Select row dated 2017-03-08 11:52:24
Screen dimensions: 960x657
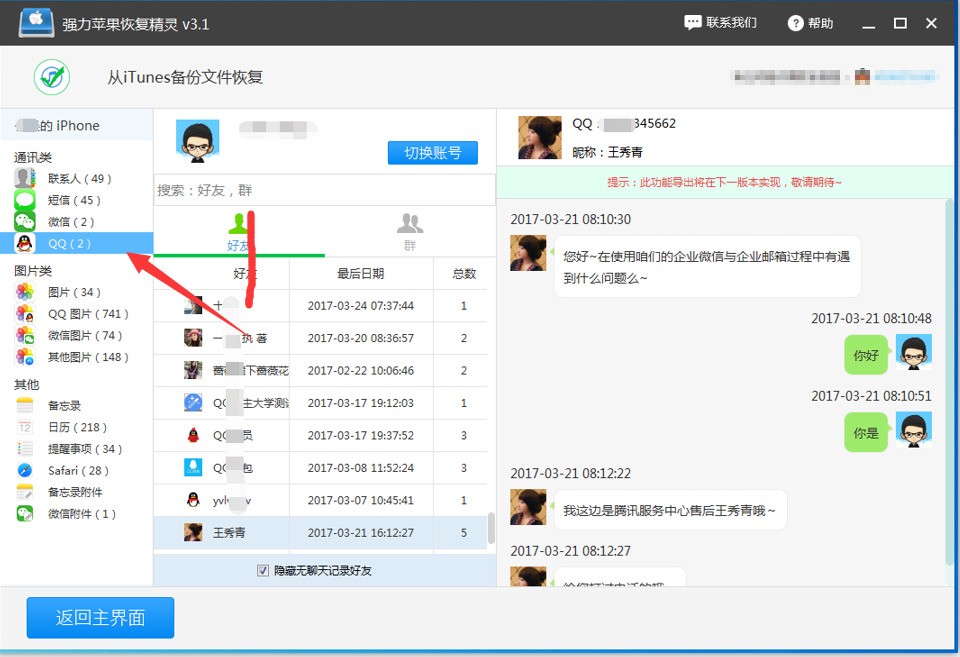[320, 468]
